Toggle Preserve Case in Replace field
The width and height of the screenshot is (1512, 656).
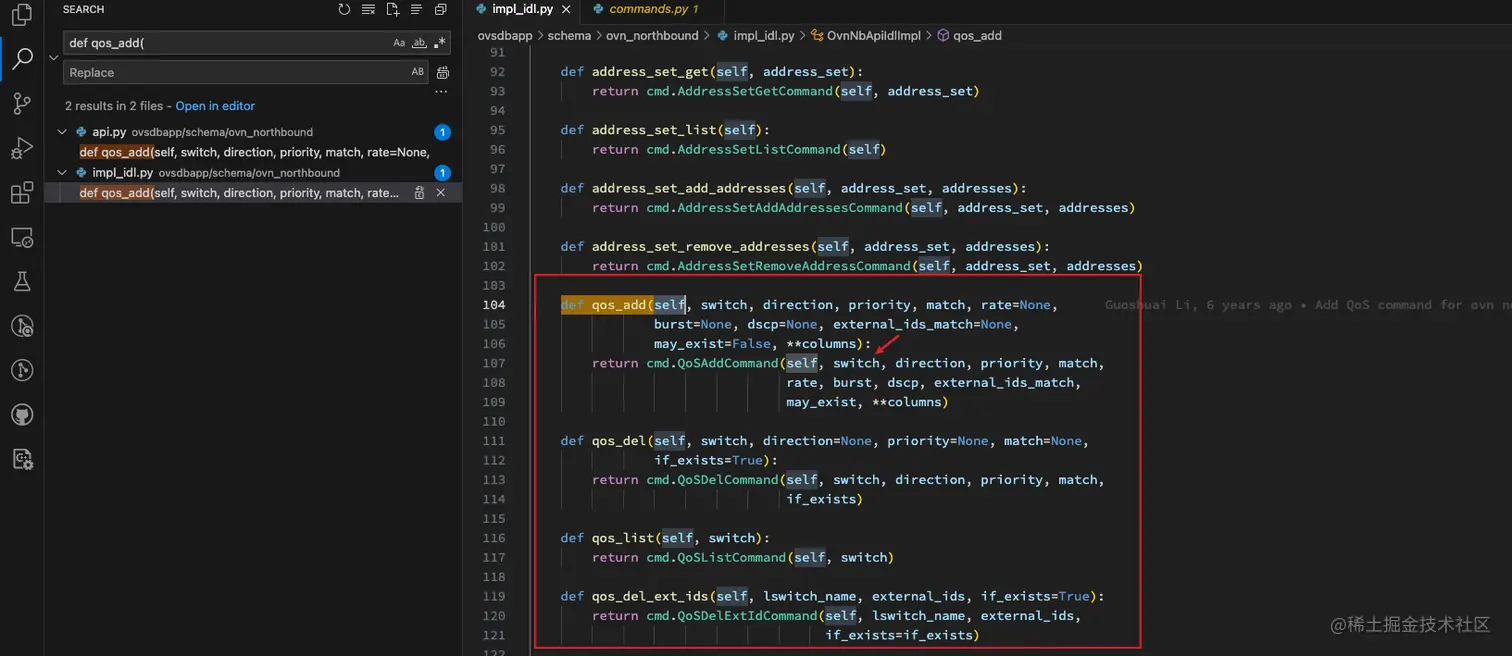coord(417,72)
